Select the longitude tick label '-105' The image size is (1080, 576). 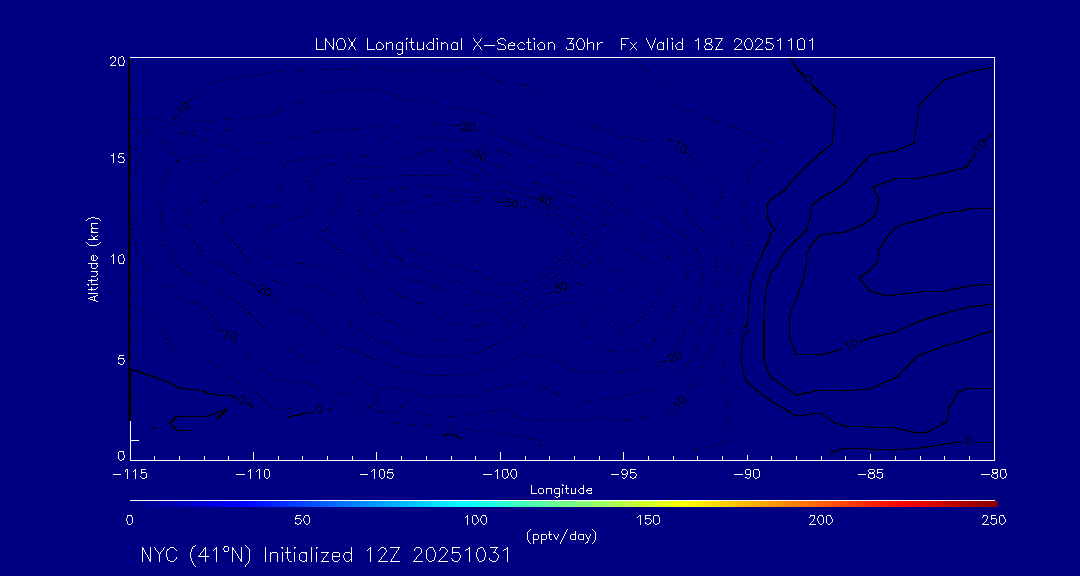[376, 473]
